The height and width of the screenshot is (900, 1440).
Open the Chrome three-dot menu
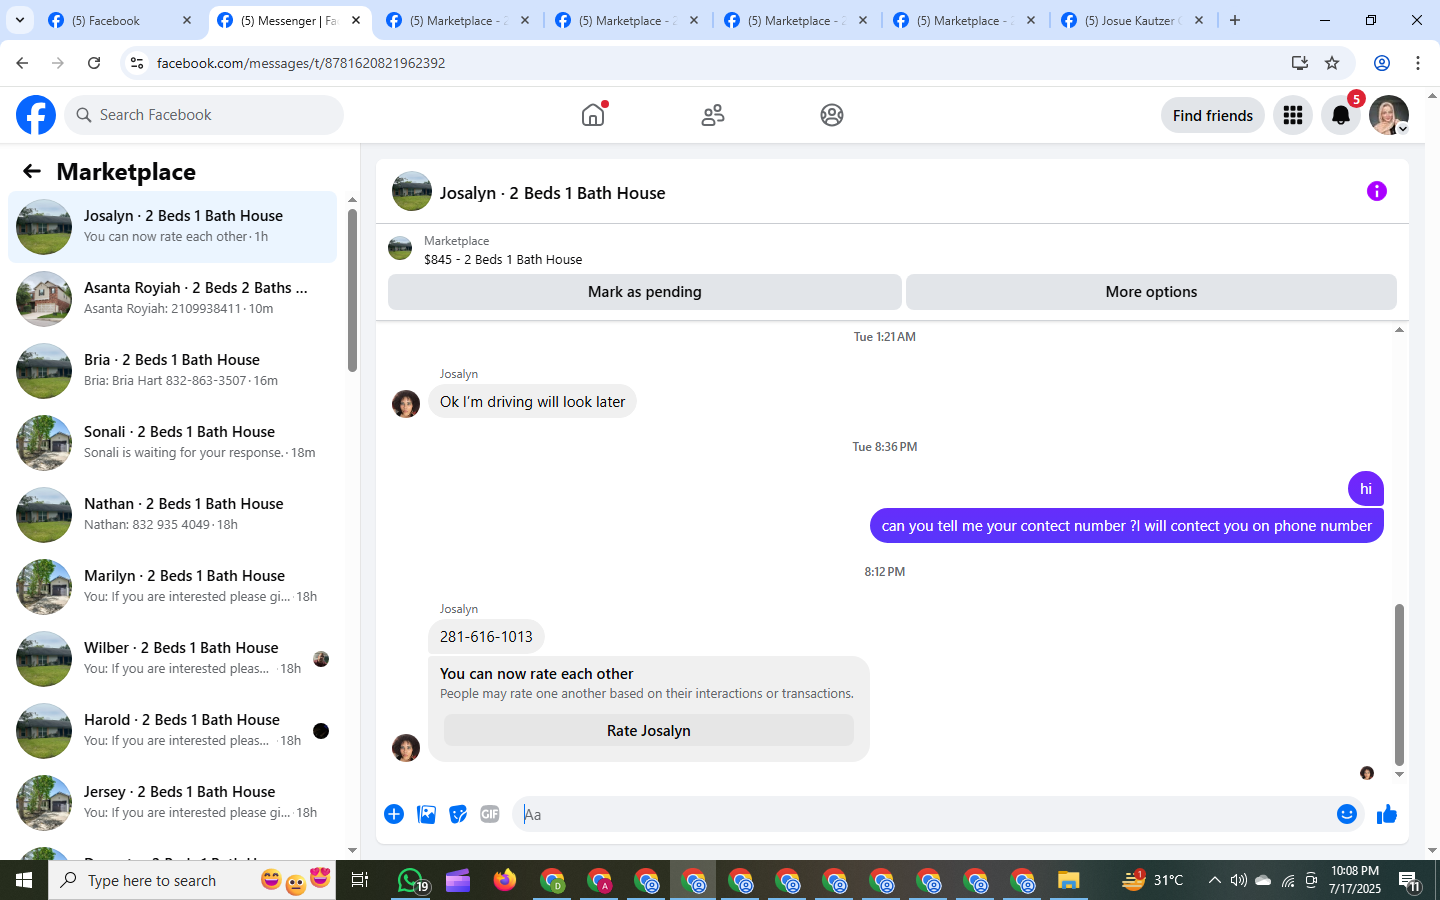click(1418, 63)
